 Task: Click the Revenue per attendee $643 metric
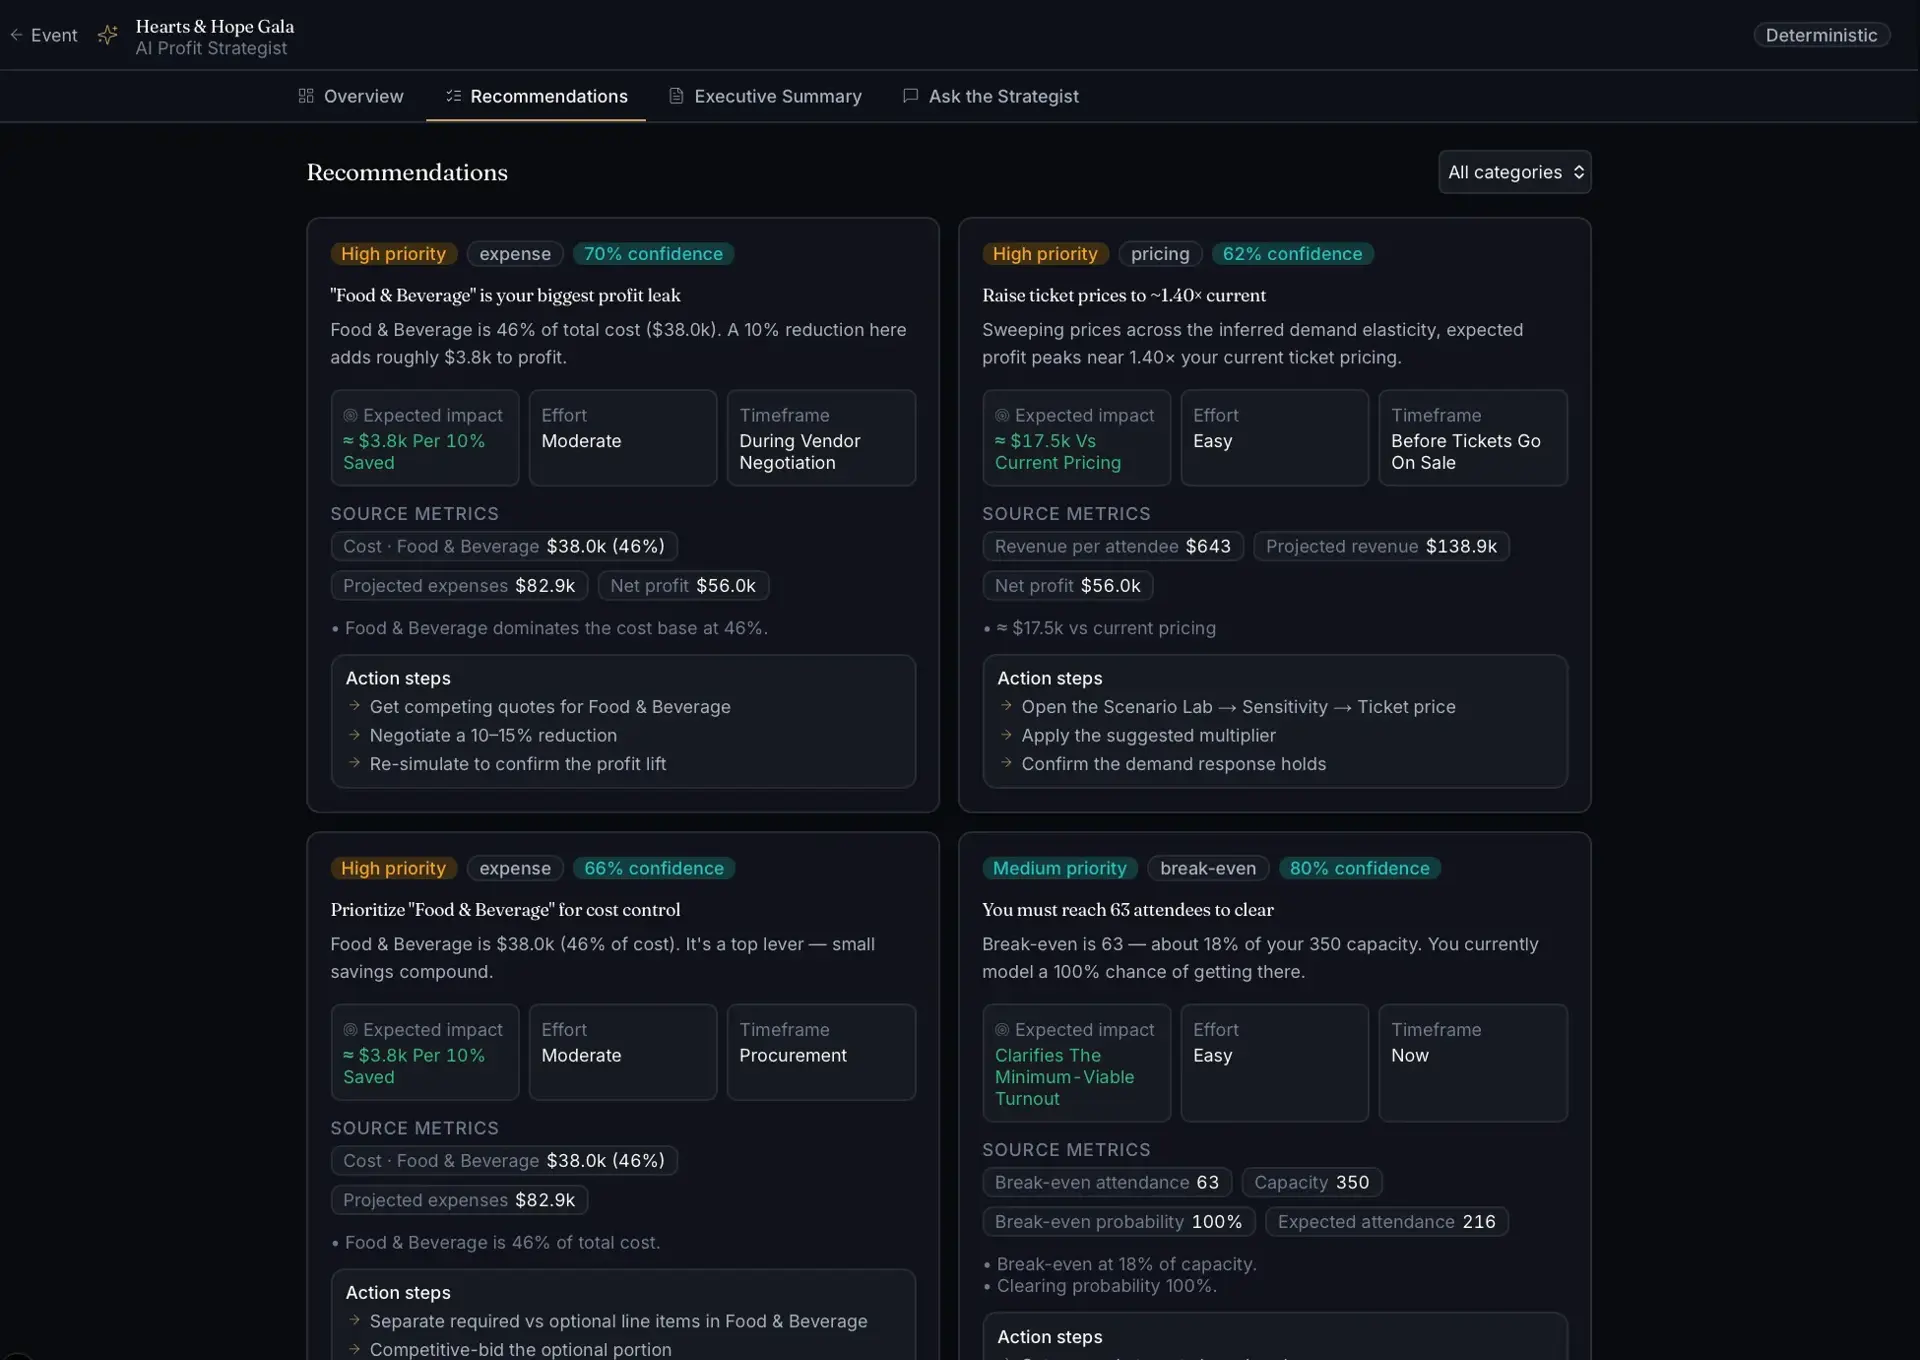point(1113,546)
